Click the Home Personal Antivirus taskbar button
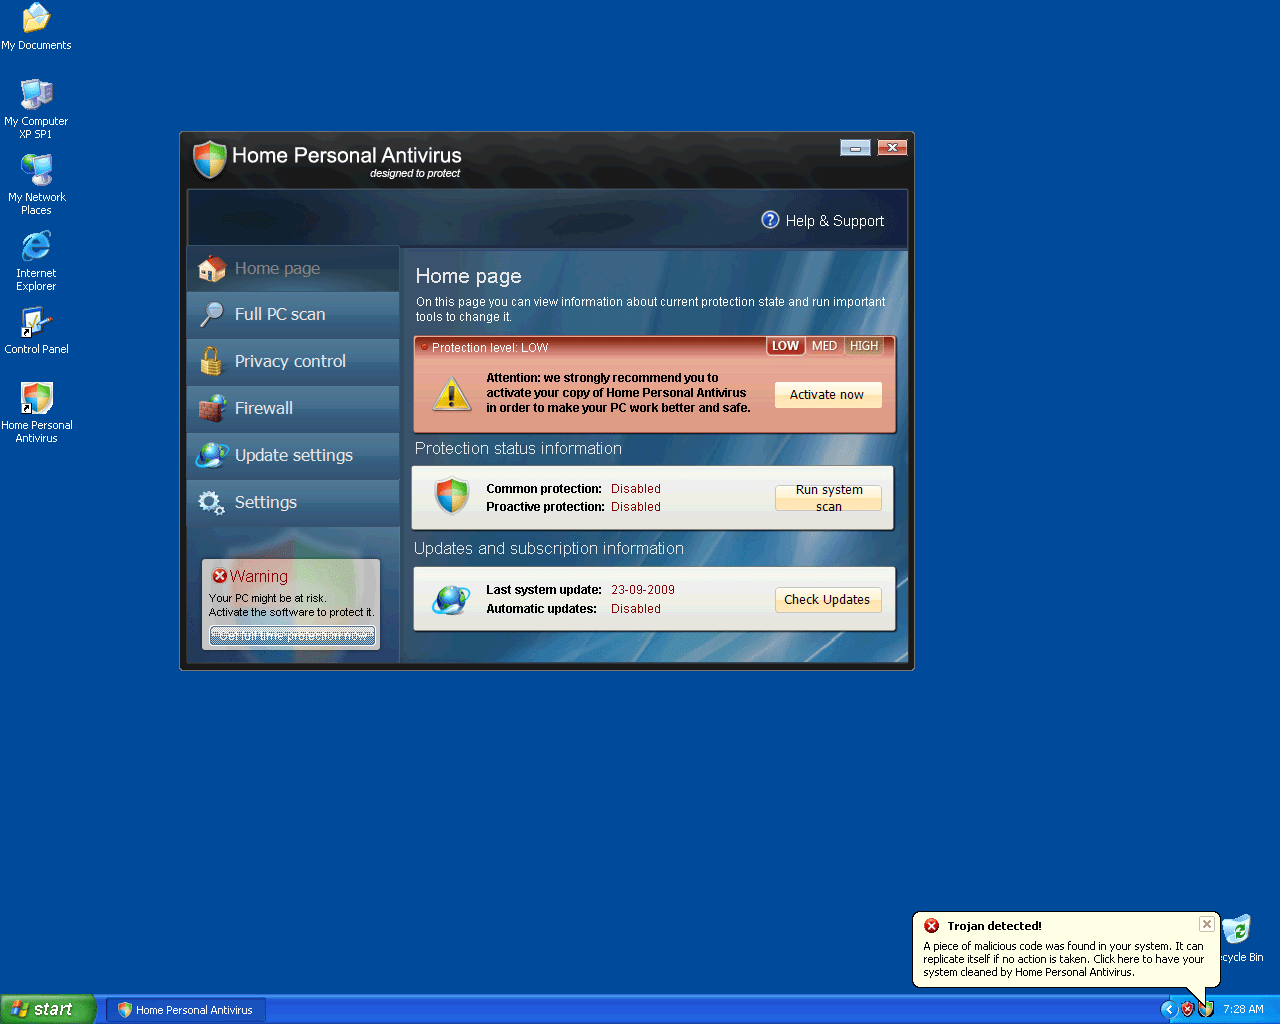The width and height of the screenshot is (1280, 1024). [186, 1010]
